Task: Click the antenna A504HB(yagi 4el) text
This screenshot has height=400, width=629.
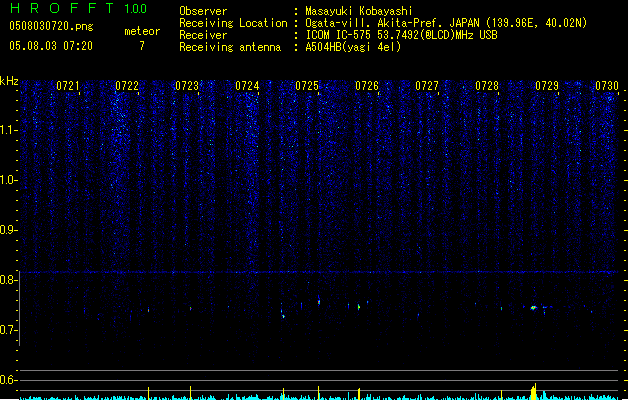Action: click(353, 47)
